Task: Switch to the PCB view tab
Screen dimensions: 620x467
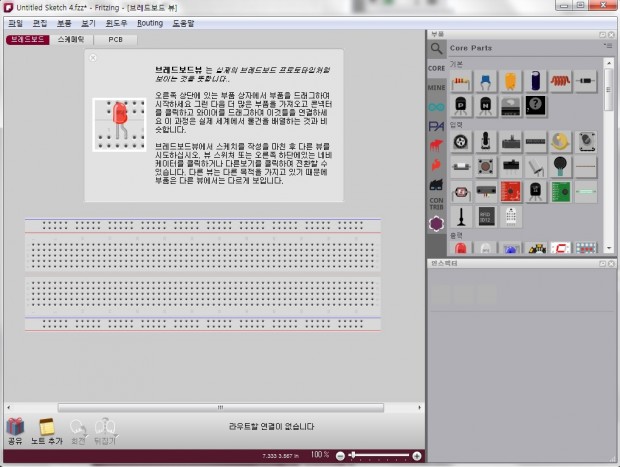Action: click(116, 39)
